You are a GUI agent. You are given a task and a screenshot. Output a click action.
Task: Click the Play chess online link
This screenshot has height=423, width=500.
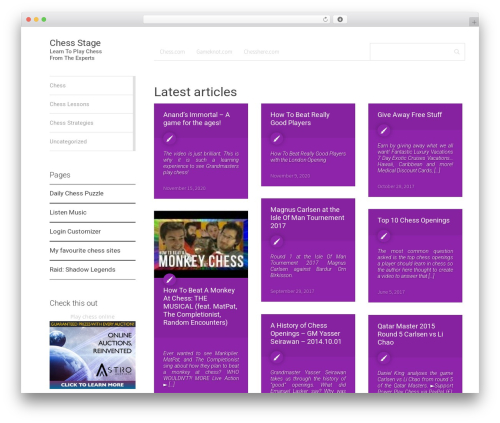(93, 317)
